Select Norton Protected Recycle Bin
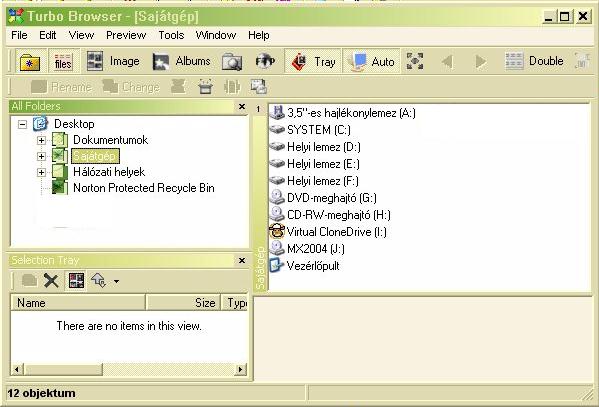The height and width of the screenshot is (407, 599). [x=144, y=188]
